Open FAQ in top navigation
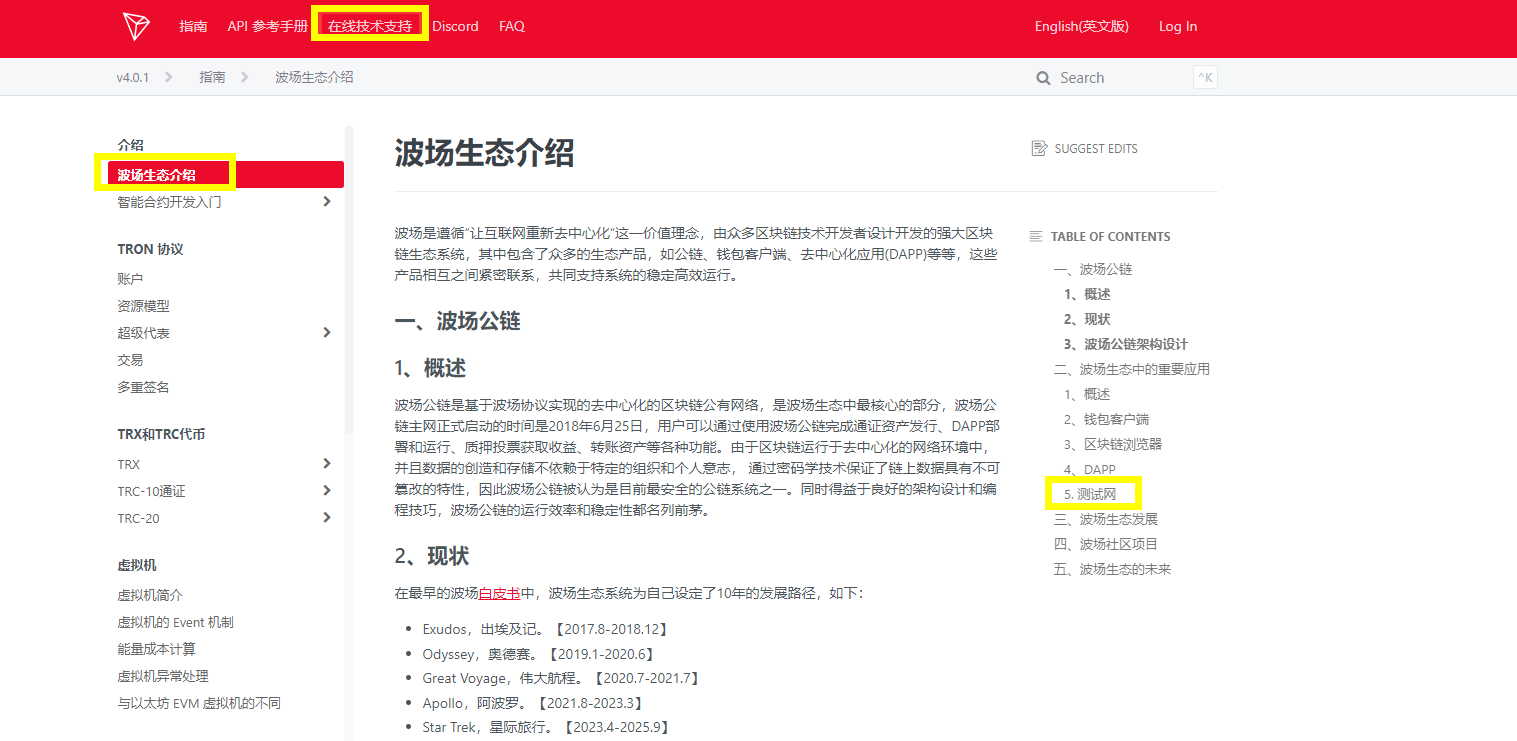 click(x=512, y=26)
